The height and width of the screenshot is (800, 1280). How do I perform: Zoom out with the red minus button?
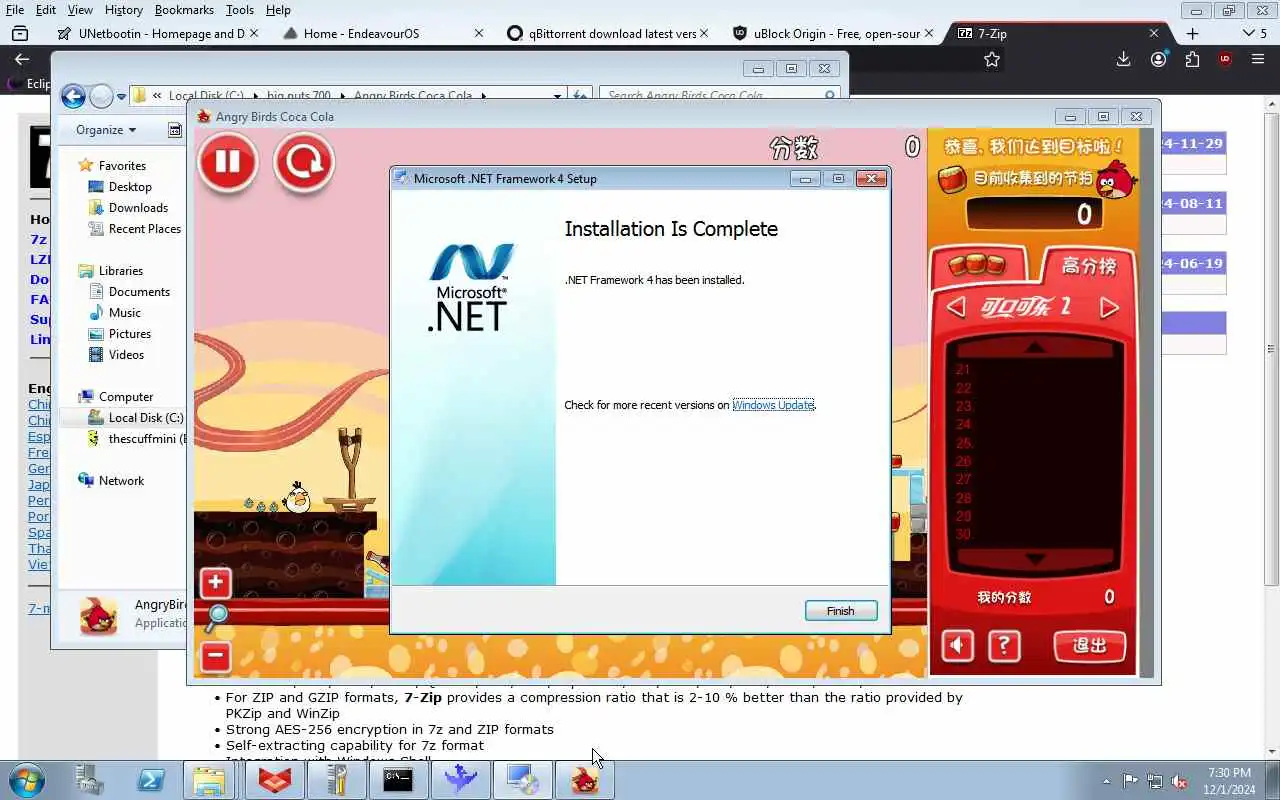(216, 657)
